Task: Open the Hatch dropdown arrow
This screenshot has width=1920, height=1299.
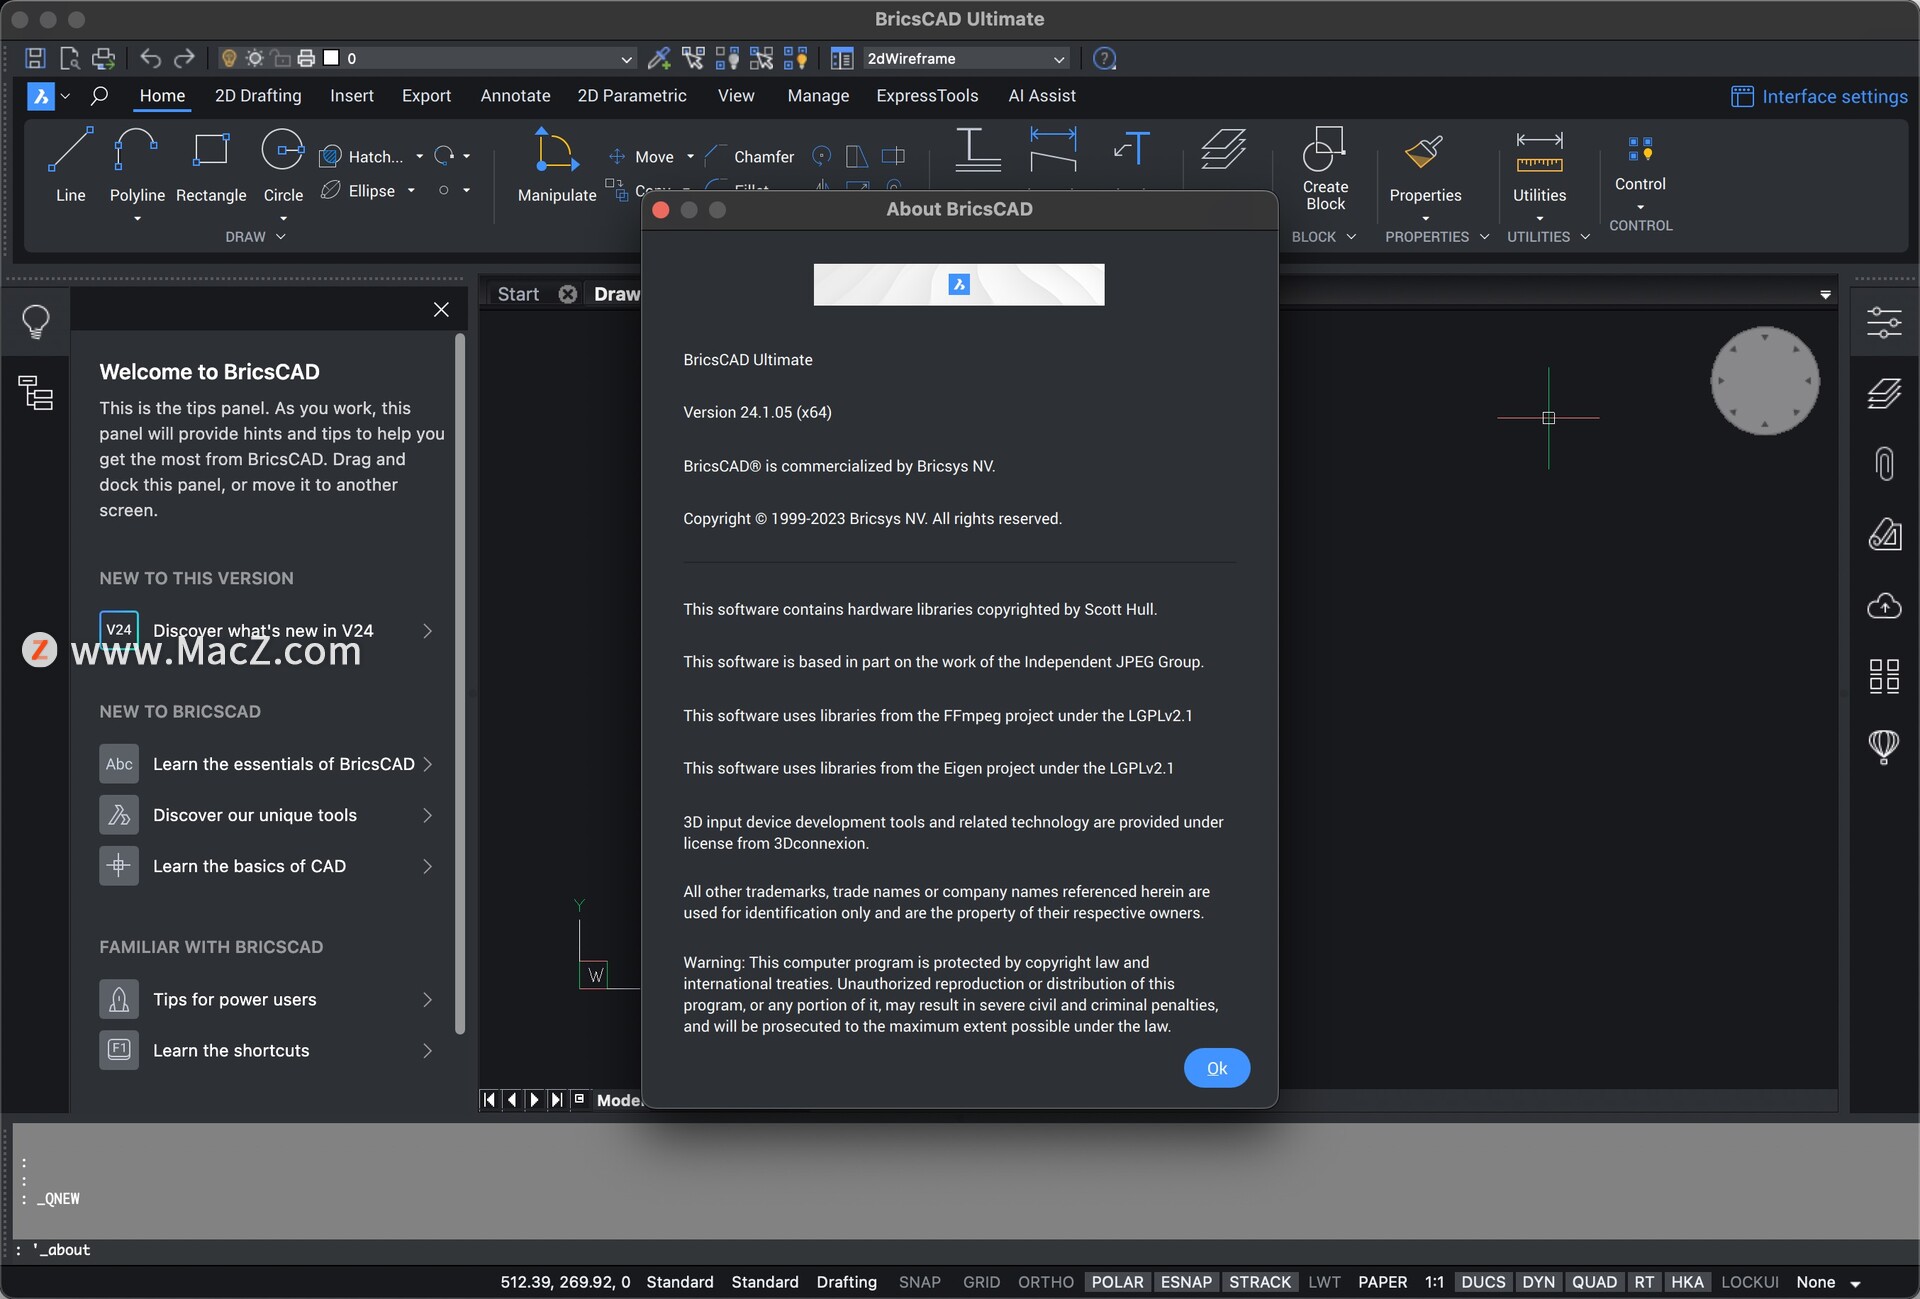Action: [x=419, y=156]
